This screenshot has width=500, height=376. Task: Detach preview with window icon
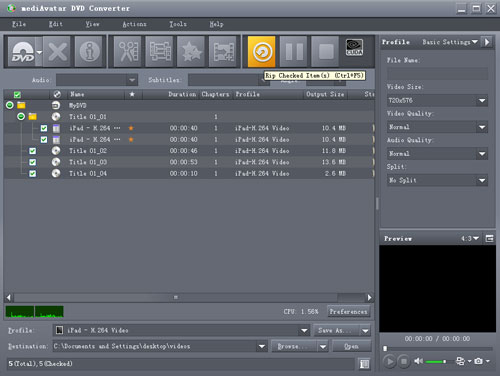pyautogui.click(x=489, y=238)
